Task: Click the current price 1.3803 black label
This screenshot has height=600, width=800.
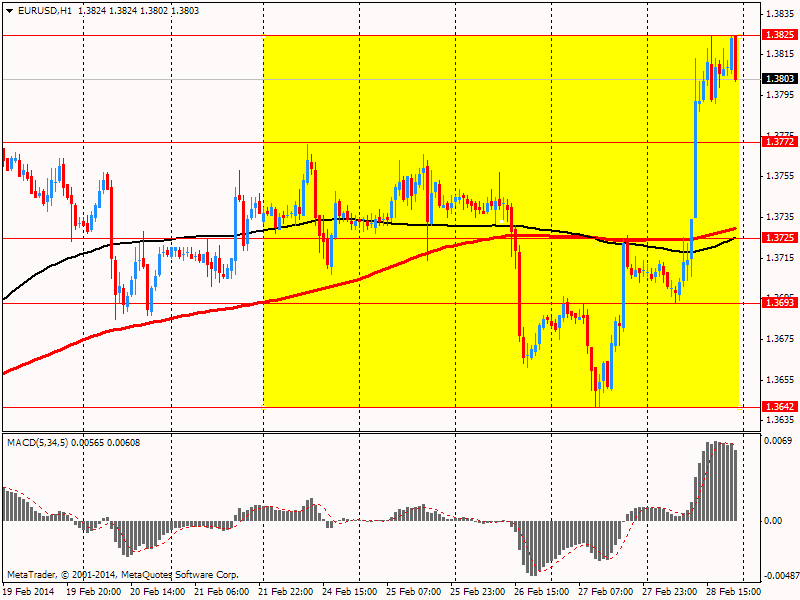Action: [x=780, y=79]
